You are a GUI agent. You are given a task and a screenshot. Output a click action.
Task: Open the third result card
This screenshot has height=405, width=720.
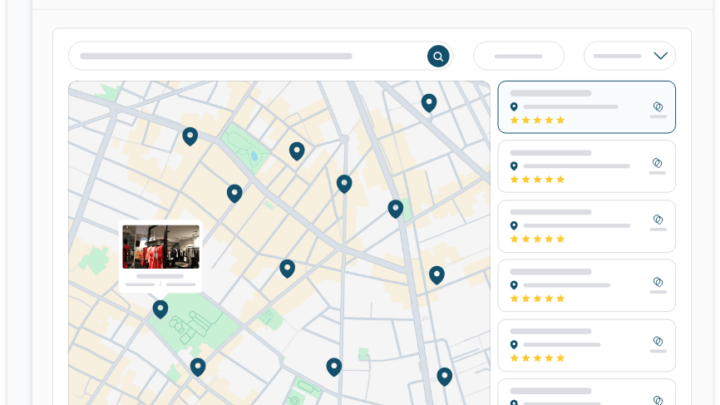point(586,226)
